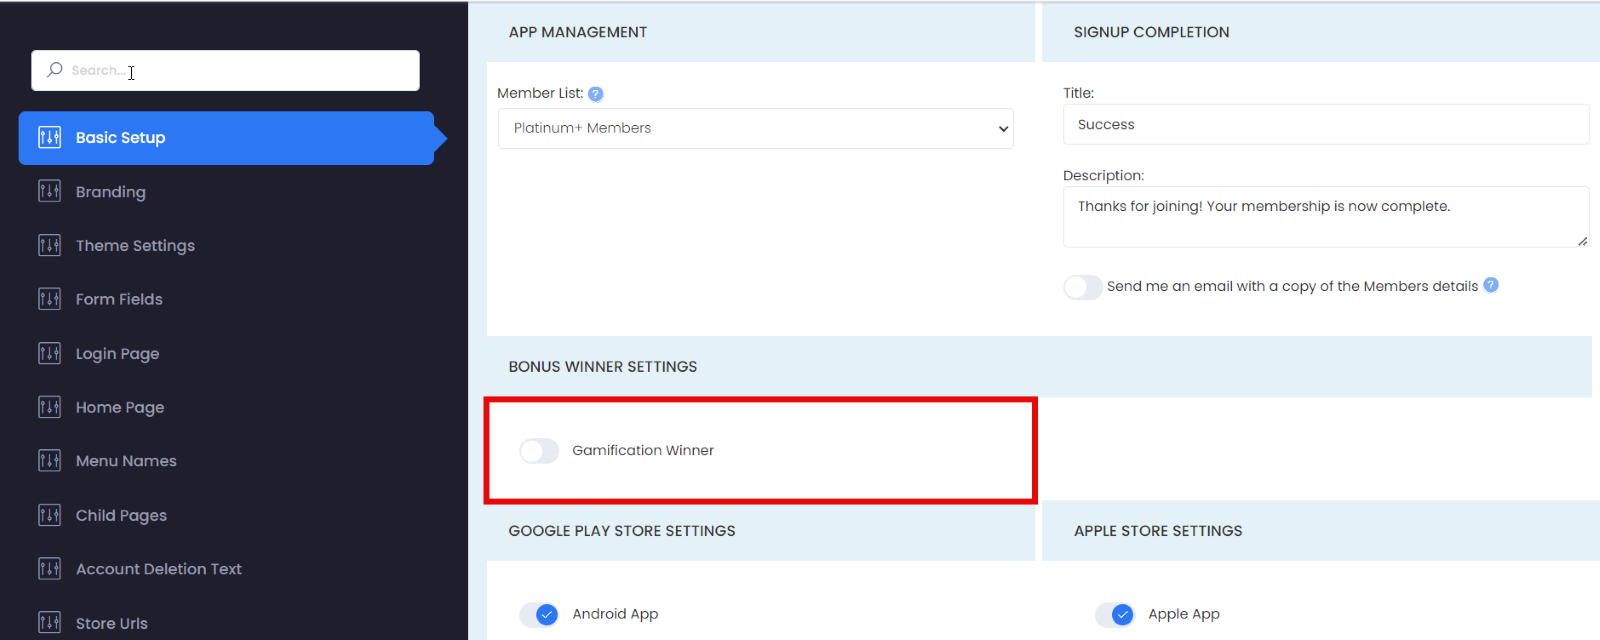Click the search magnifier icon
1600x640 pixels.
click(55, 70)
